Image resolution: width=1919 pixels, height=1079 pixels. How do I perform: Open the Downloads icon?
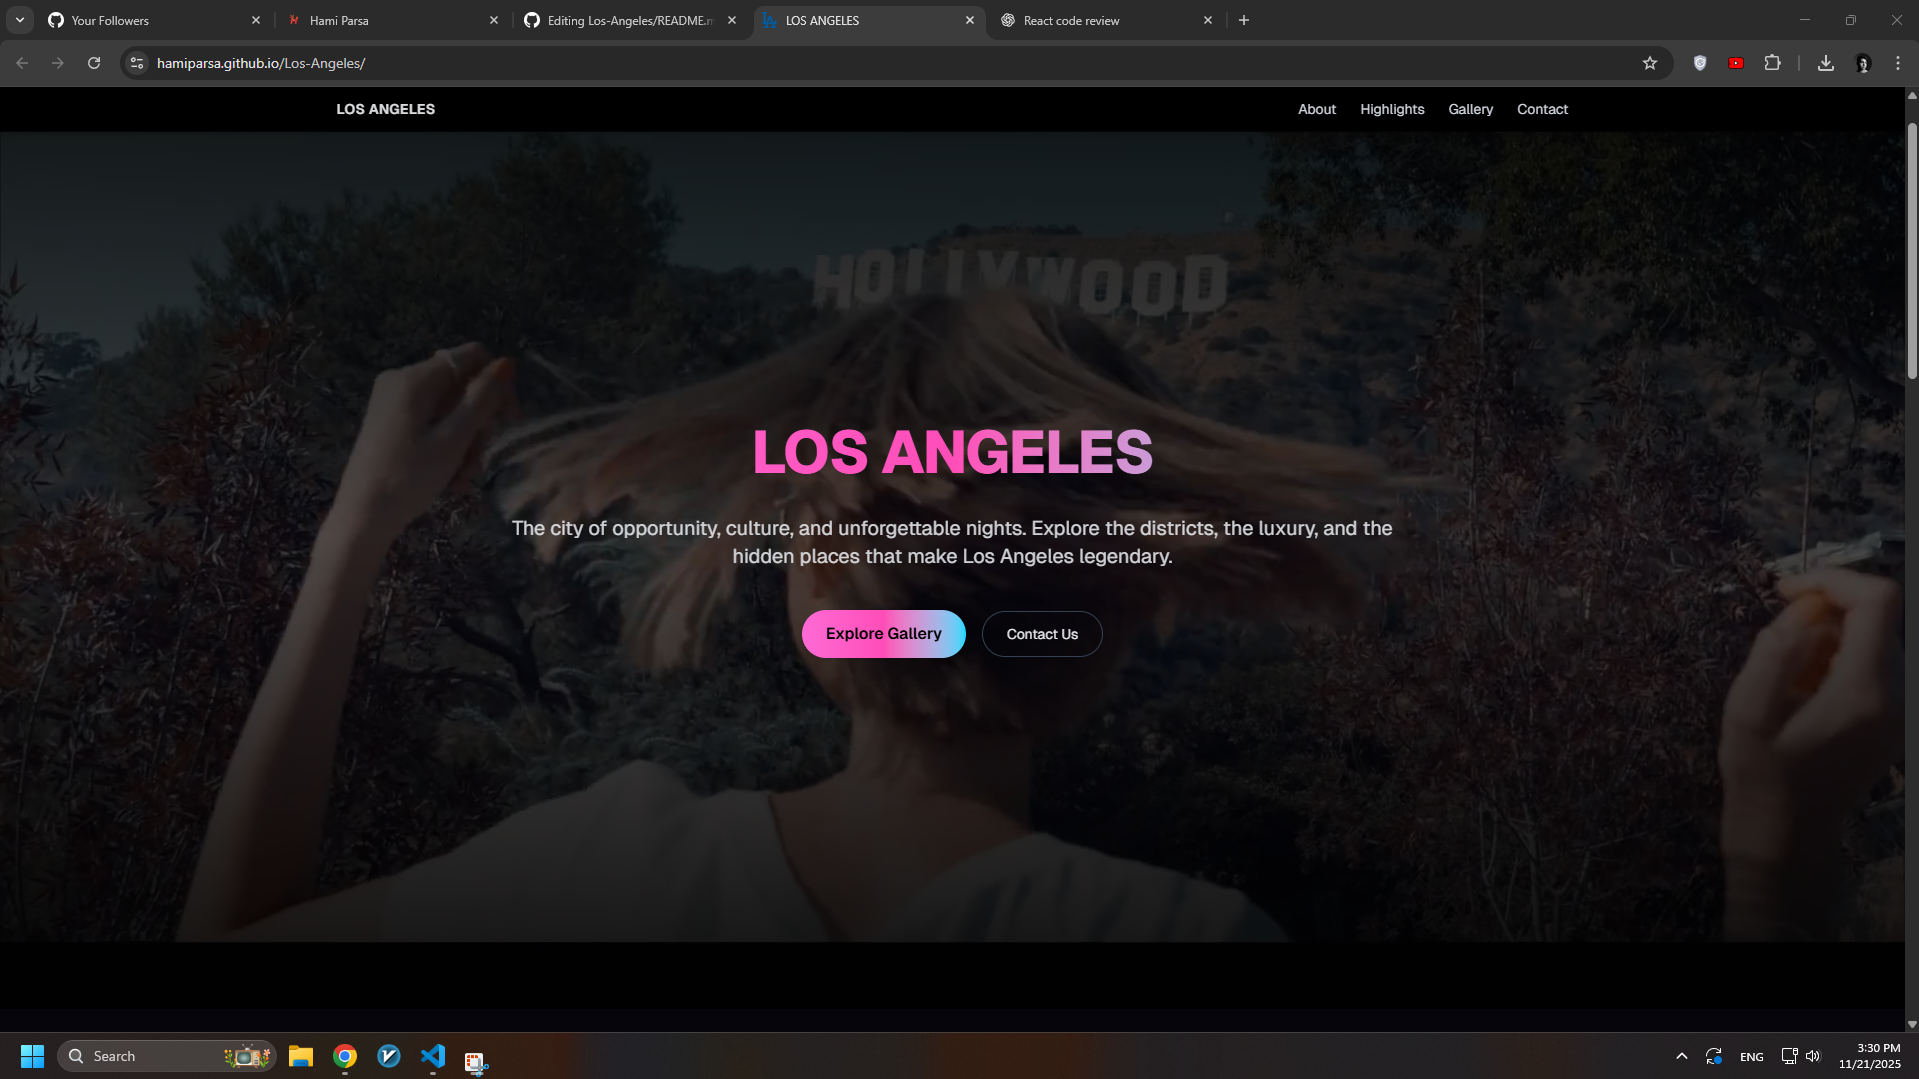point(1826,63)
